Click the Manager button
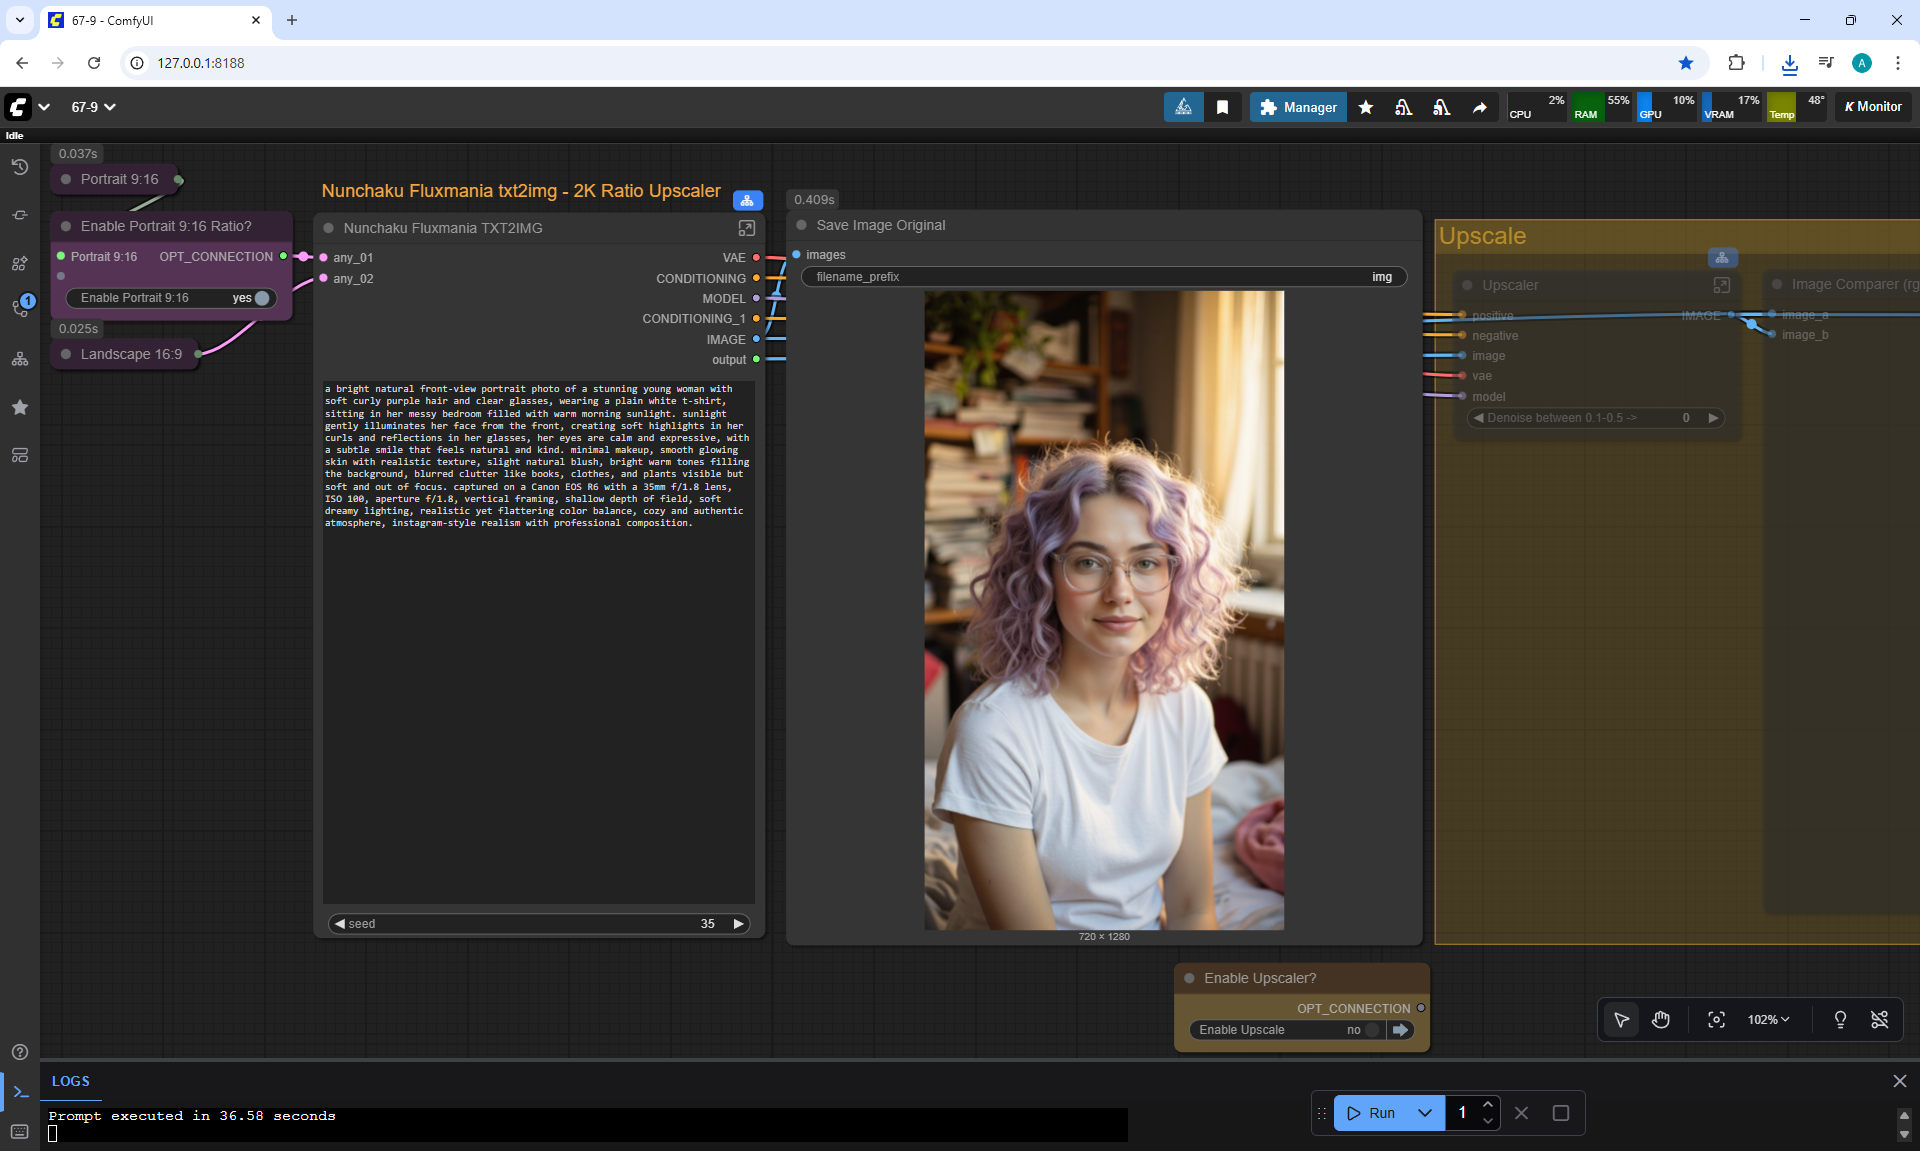 coord(1297,107)
